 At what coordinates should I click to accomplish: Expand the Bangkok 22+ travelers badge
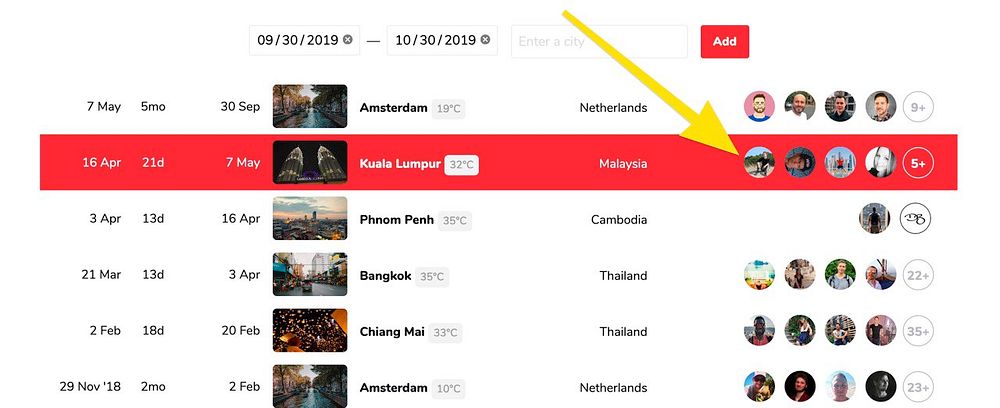tap(918, 275)
